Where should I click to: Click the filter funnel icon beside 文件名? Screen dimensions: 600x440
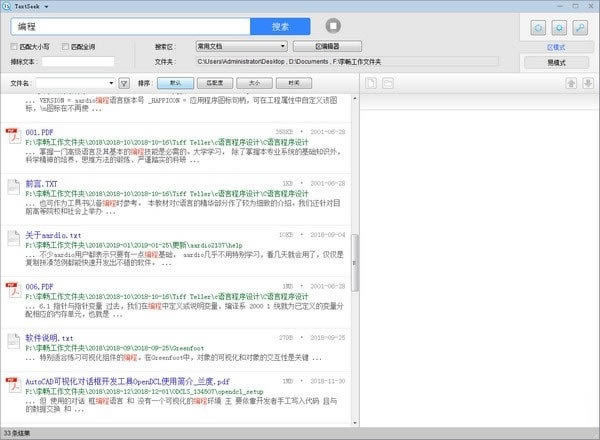pyautogui.click(x=124, y=83)
